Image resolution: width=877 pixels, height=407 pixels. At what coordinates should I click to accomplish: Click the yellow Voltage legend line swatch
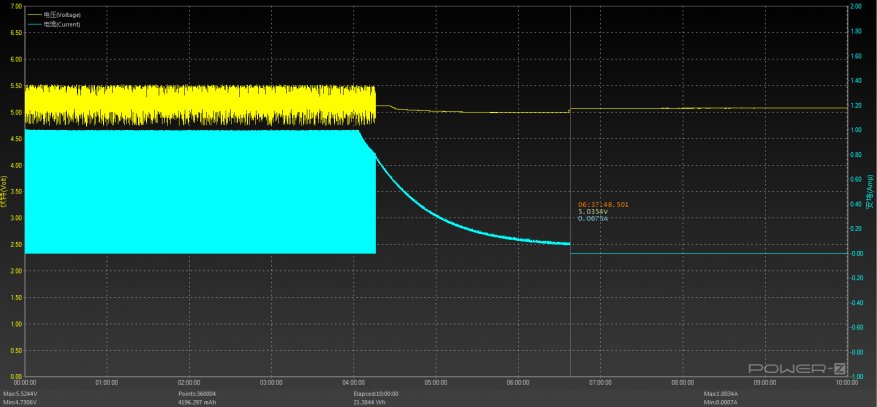point(35,15)
